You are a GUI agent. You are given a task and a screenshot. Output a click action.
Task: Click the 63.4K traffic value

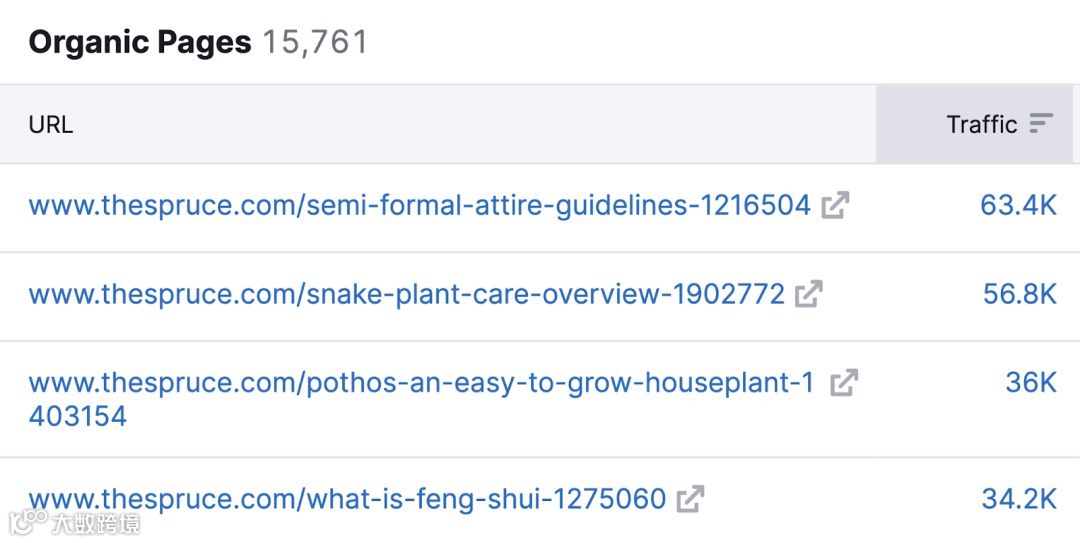point(1018,205)
